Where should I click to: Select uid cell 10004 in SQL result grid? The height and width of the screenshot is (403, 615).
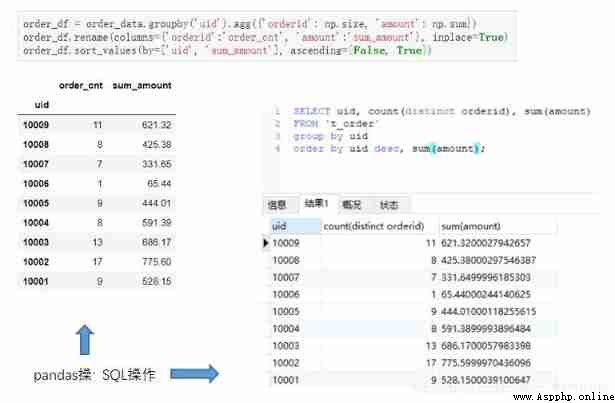286,328
